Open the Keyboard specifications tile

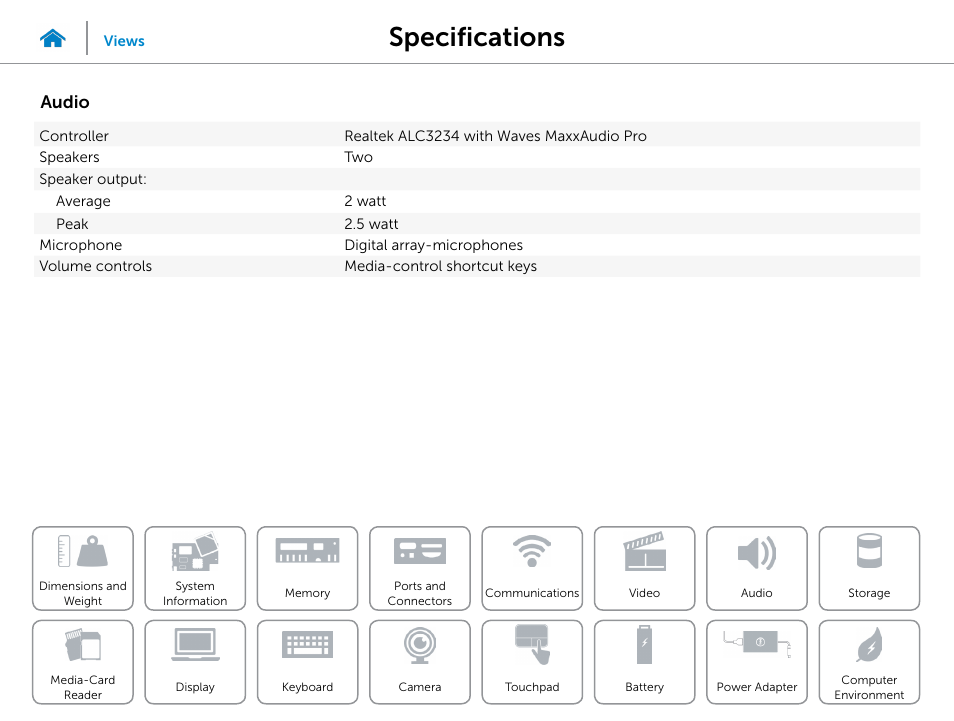click(307, 662)
